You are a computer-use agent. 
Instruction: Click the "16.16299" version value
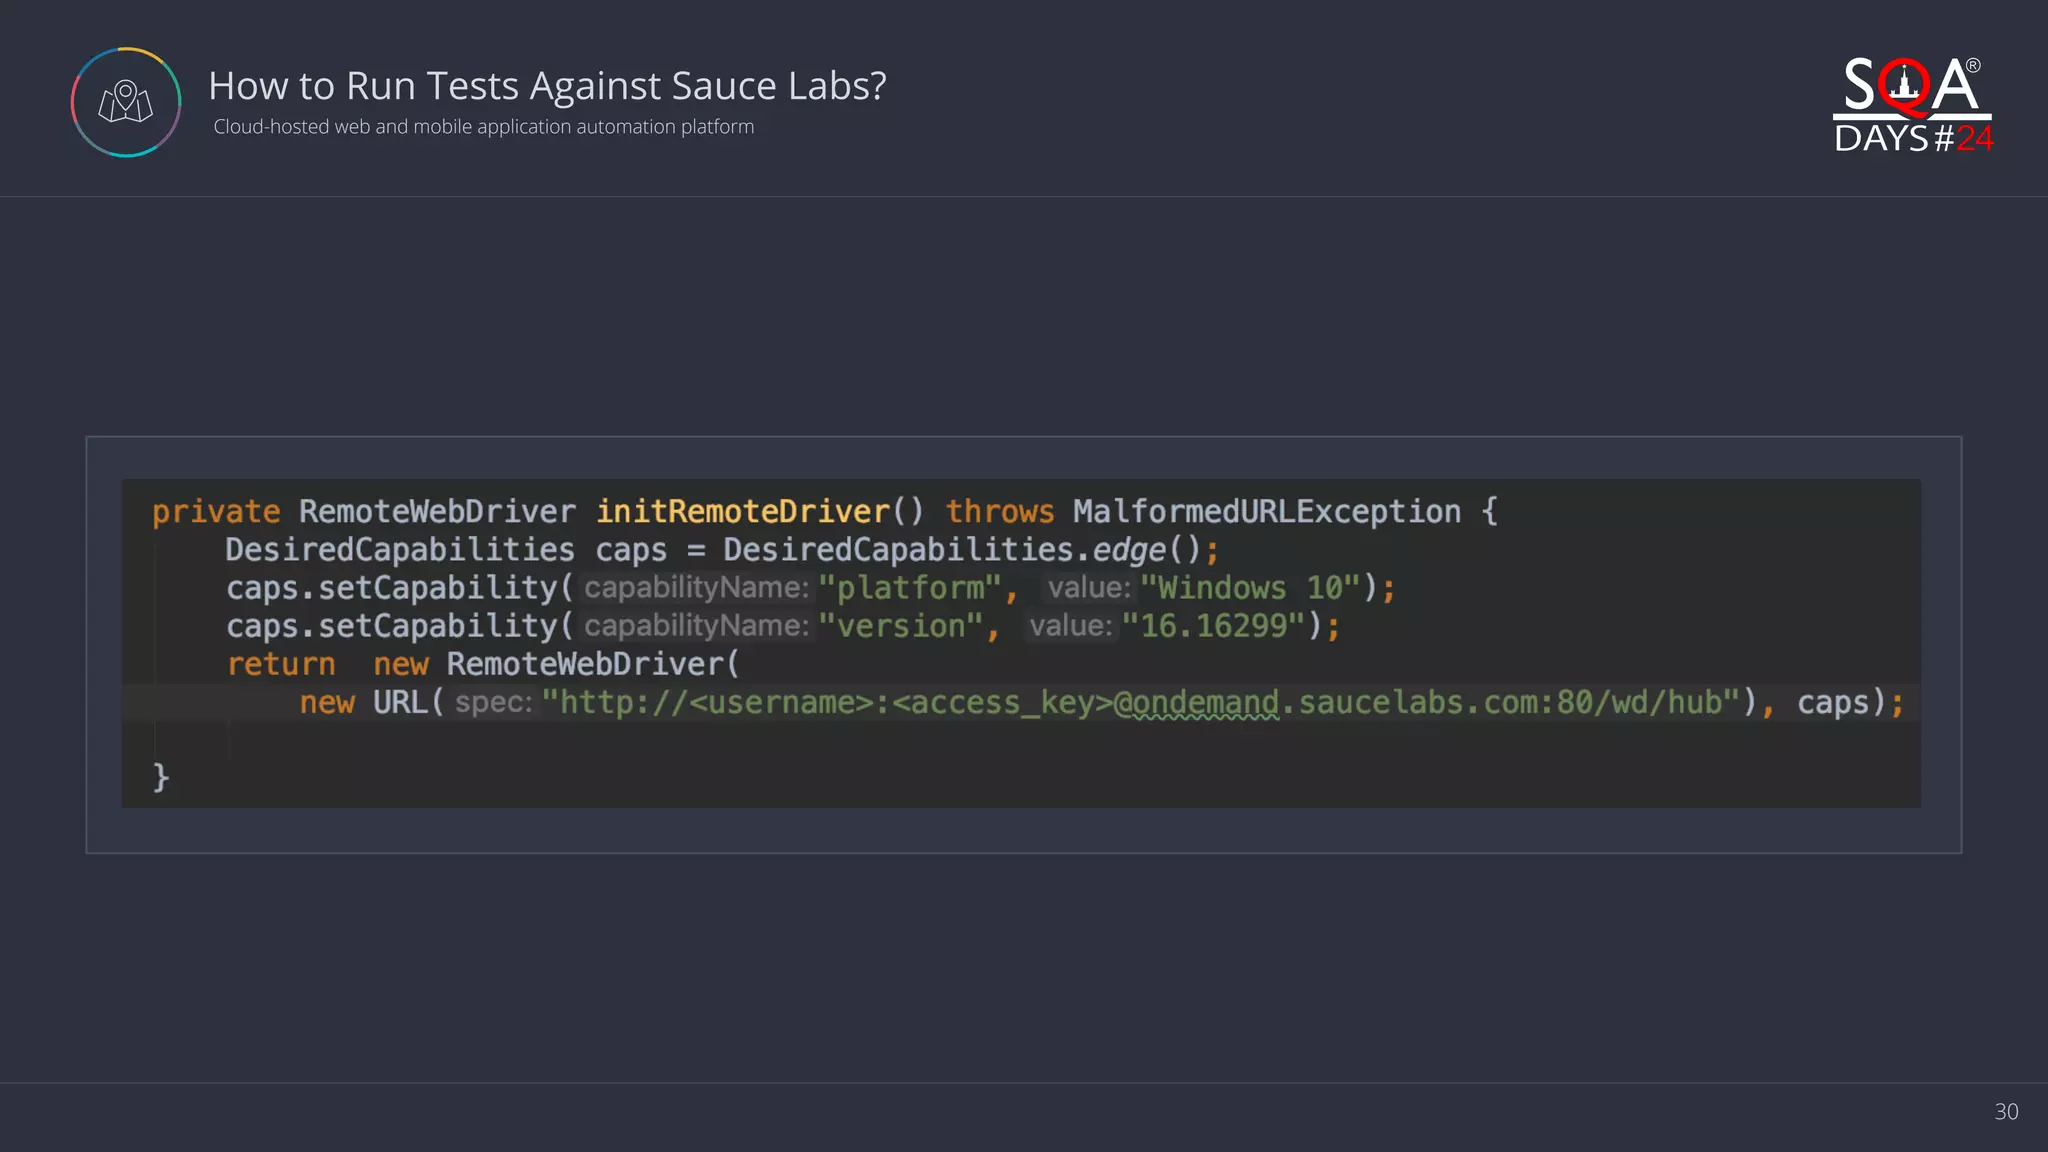coord(1213,626)
